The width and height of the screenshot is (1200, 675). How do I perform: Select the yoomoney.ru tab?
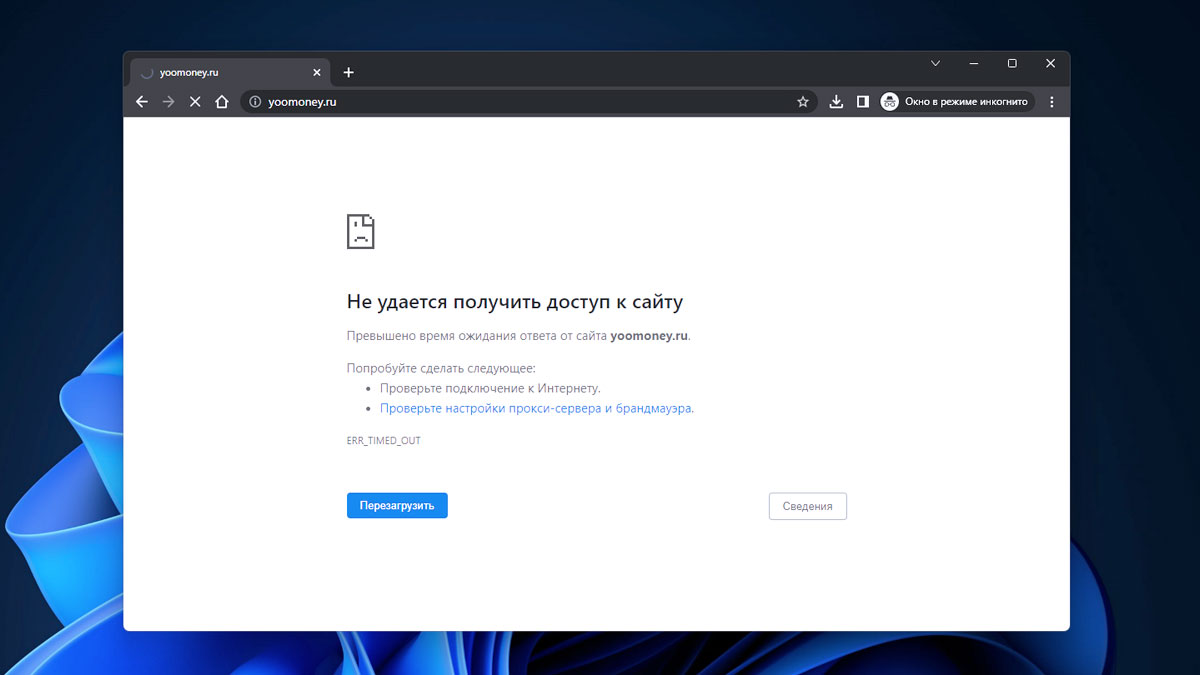[x=229, y=73]
